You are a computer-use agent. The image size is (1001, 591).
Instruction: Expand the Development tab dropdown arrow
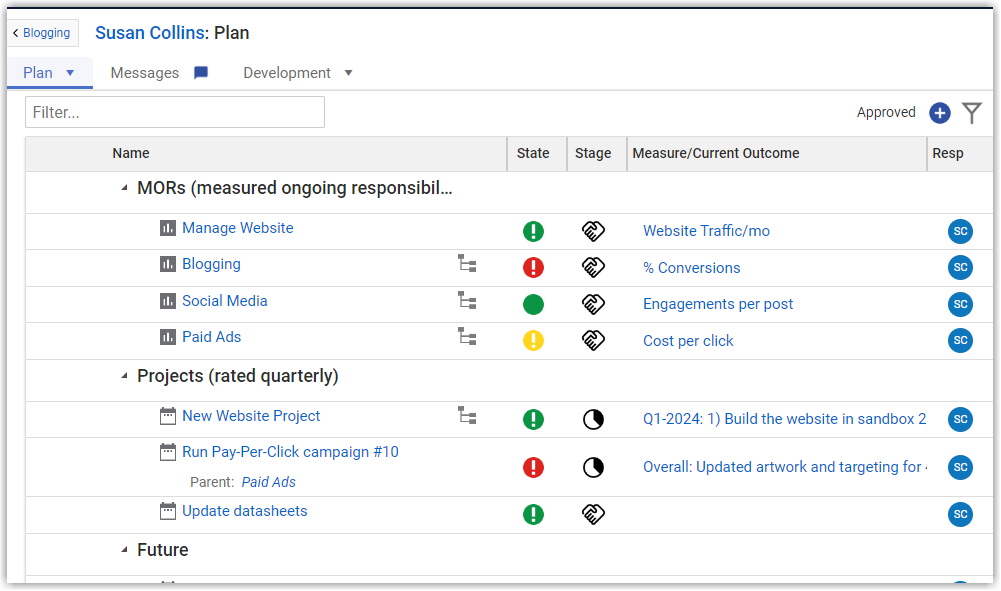(x=348, y=73)
